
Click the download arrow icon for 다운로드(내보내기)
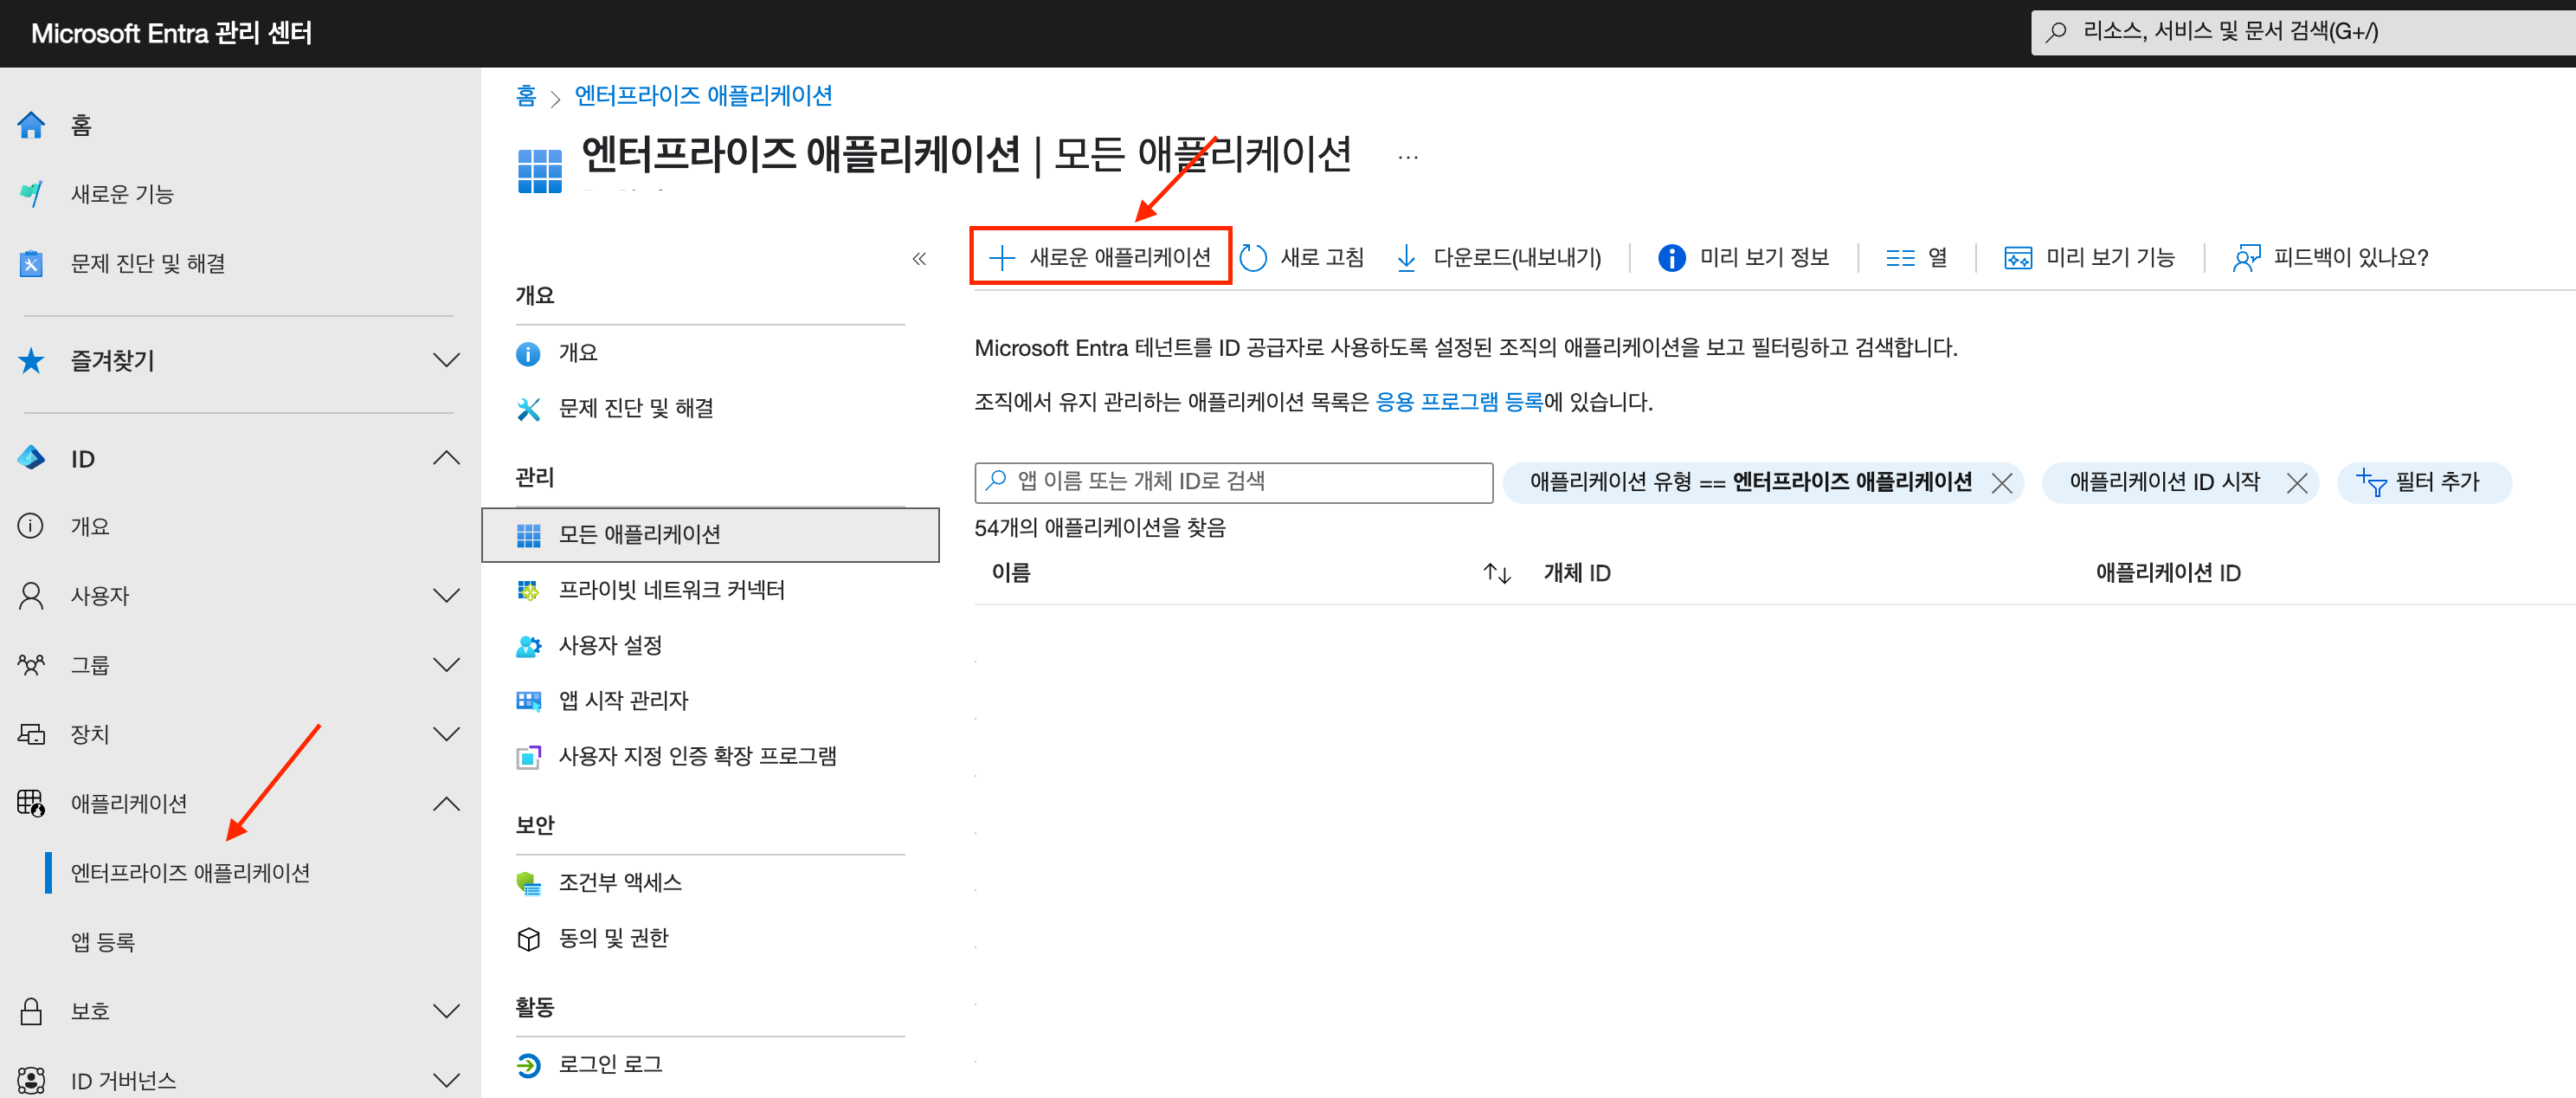click(x=1406, y=258)
